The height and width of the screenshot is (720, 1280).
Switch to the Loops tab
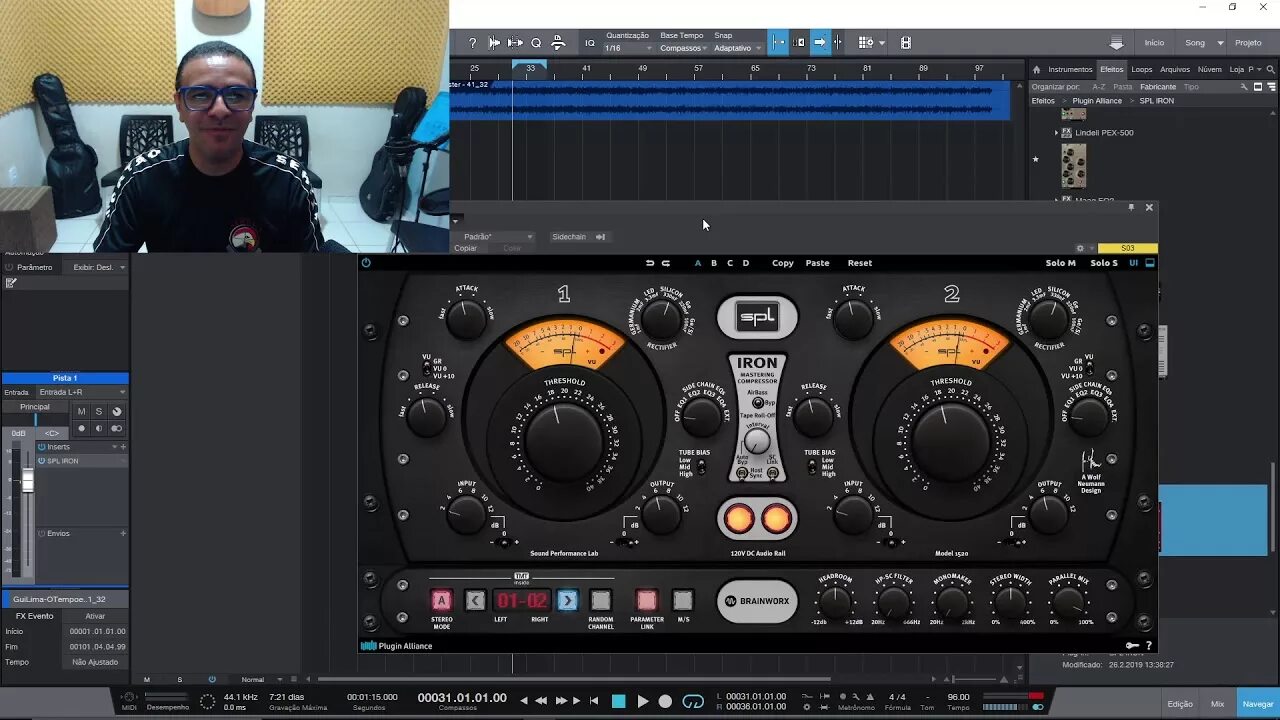point(1142,70)
